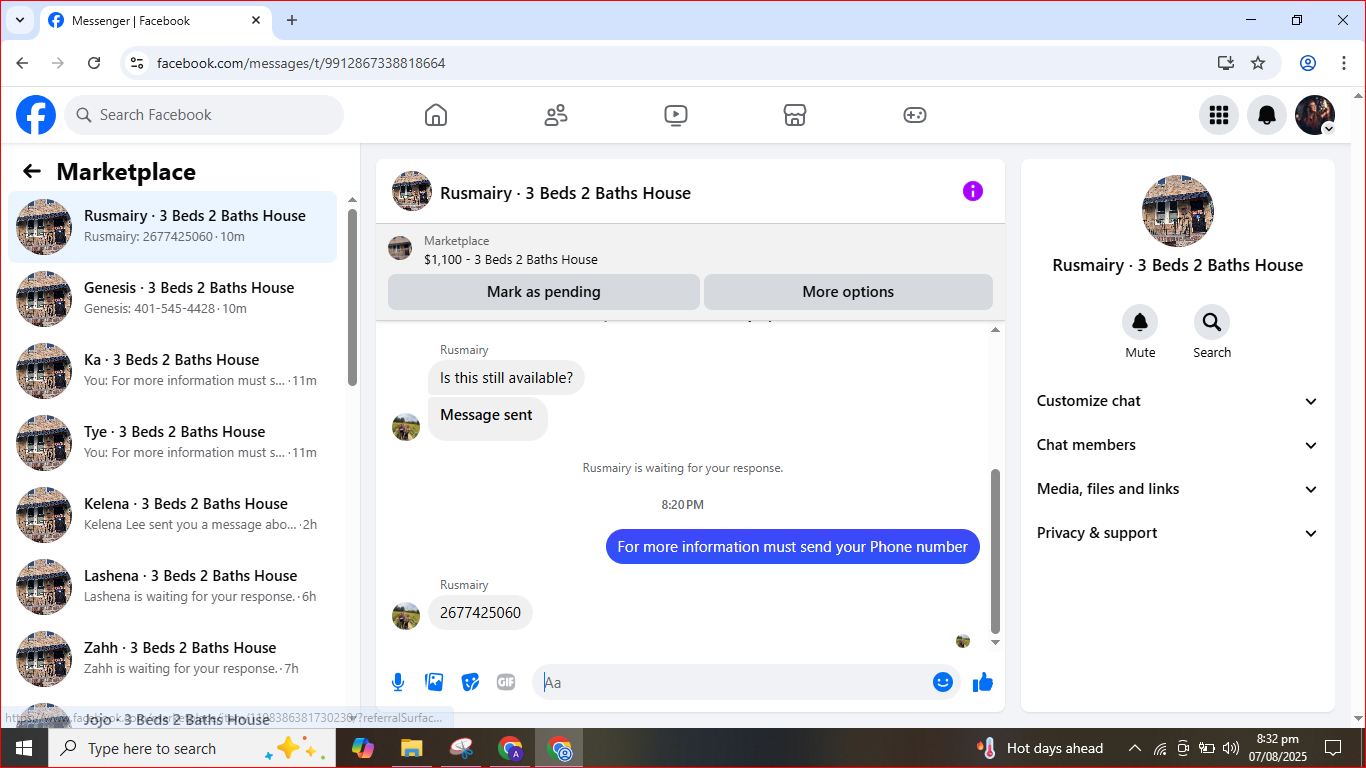View site information icon in address bar
This screenshot has height=768, width=1366.
pos(138,63)
